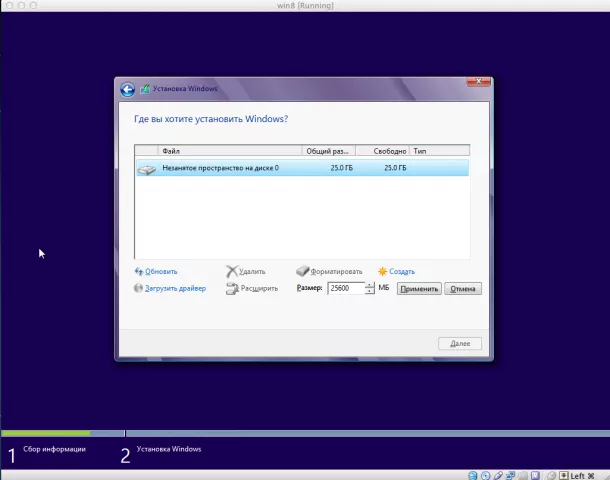
Task: Click the Тип (Type) column header
Action: click(x=438, y=151)
